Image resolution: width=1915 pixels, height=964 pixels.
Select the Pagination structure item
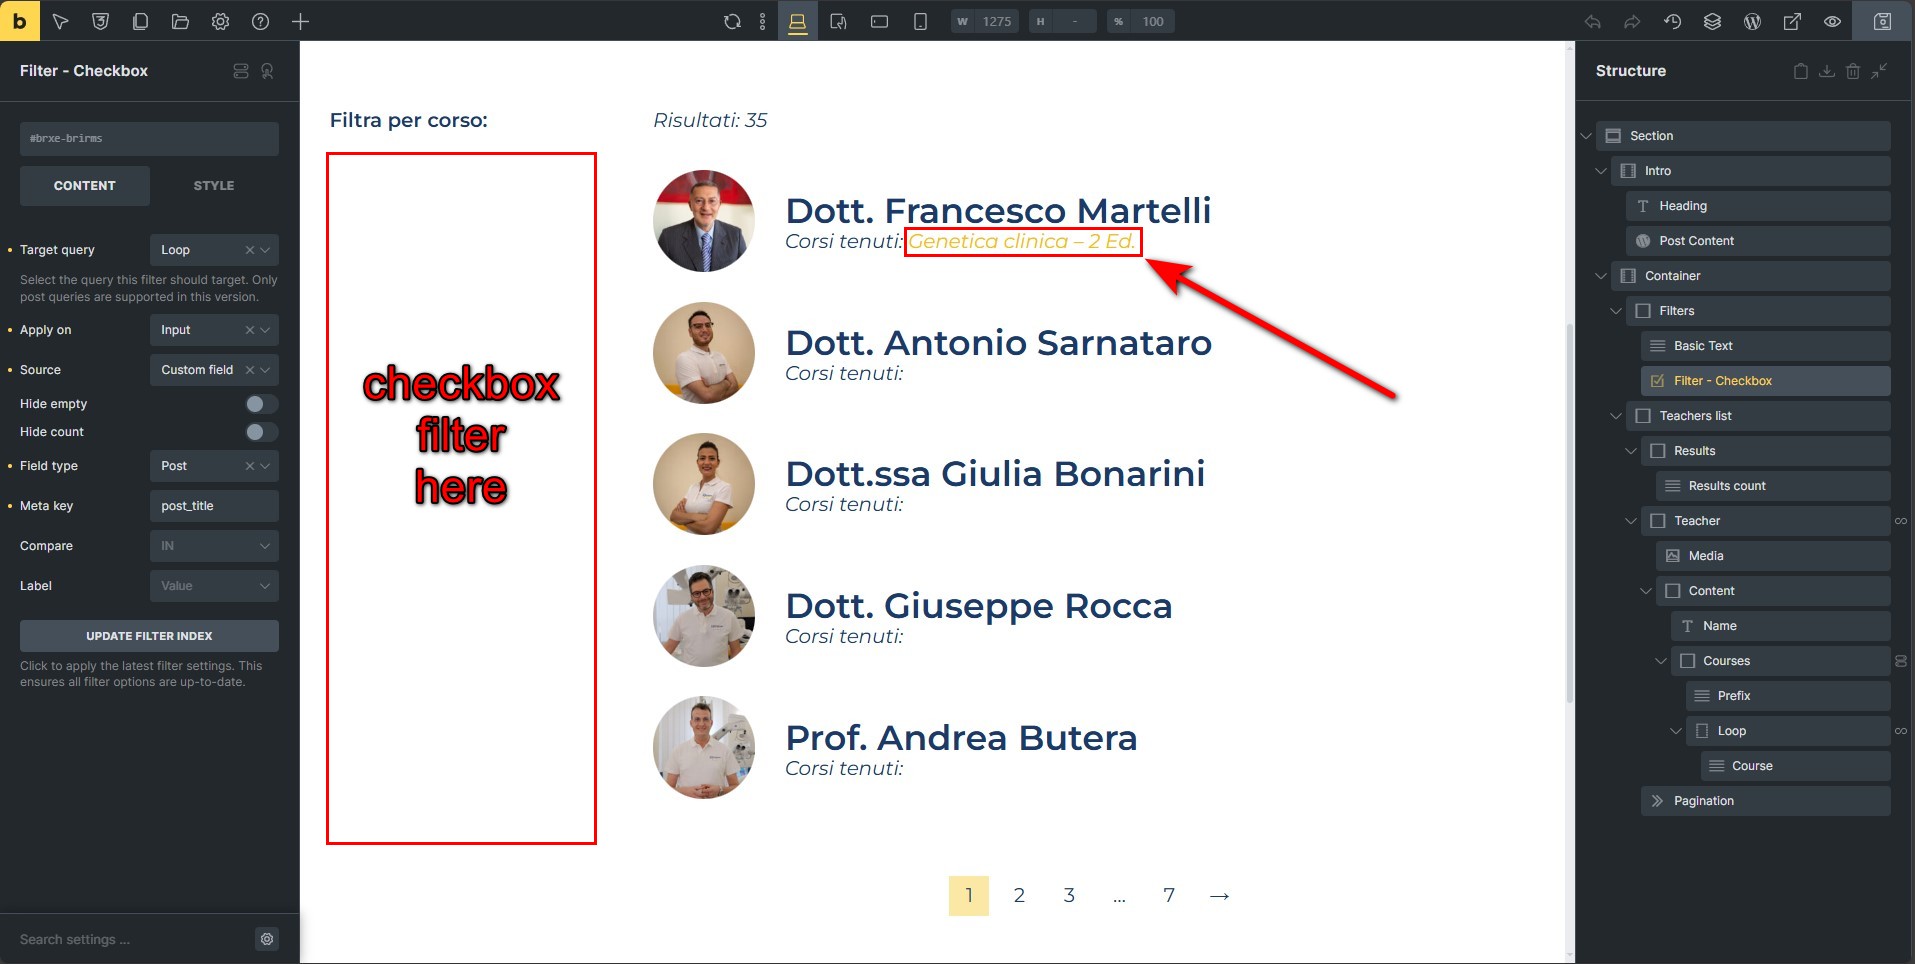[1765, 801]
